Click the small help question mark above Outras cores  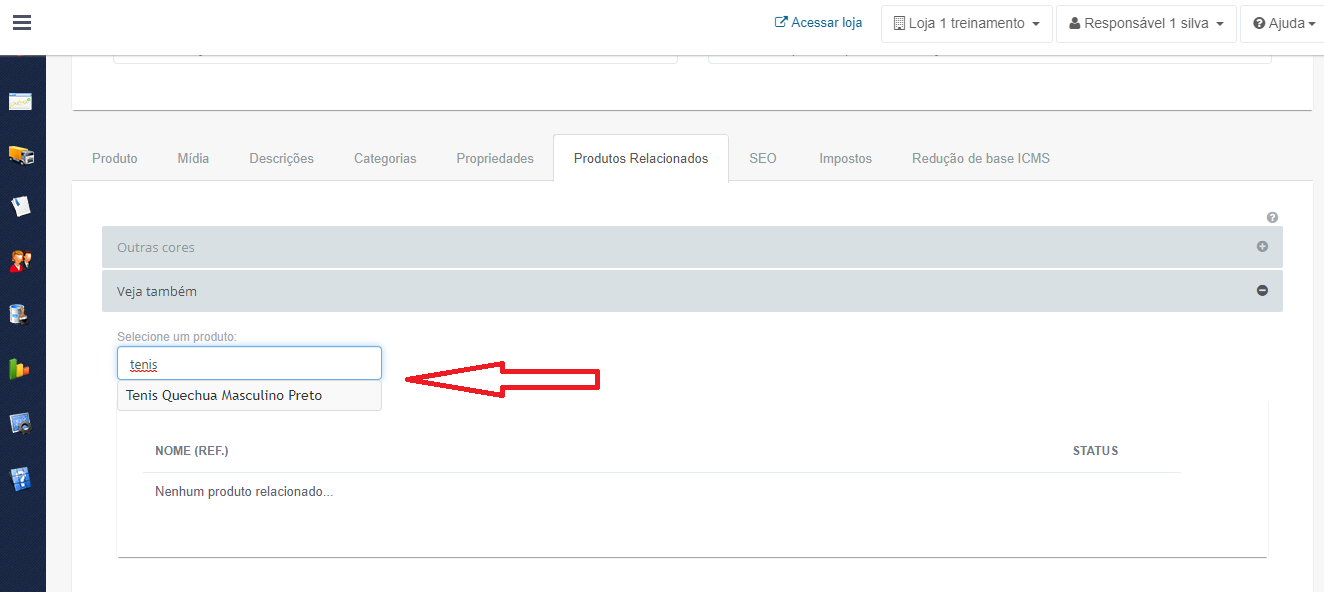coord(1272,217)
